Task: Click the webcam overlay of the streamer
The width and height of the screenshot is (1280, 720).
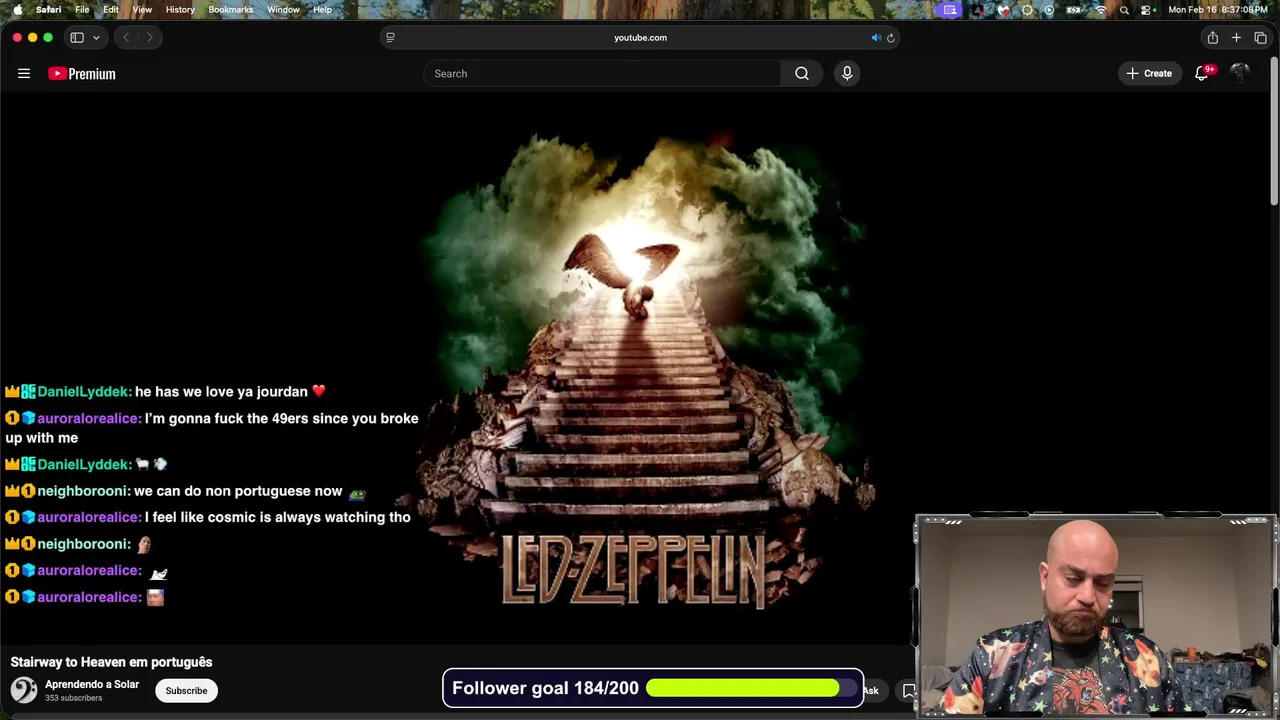Action: (1095, 615)
